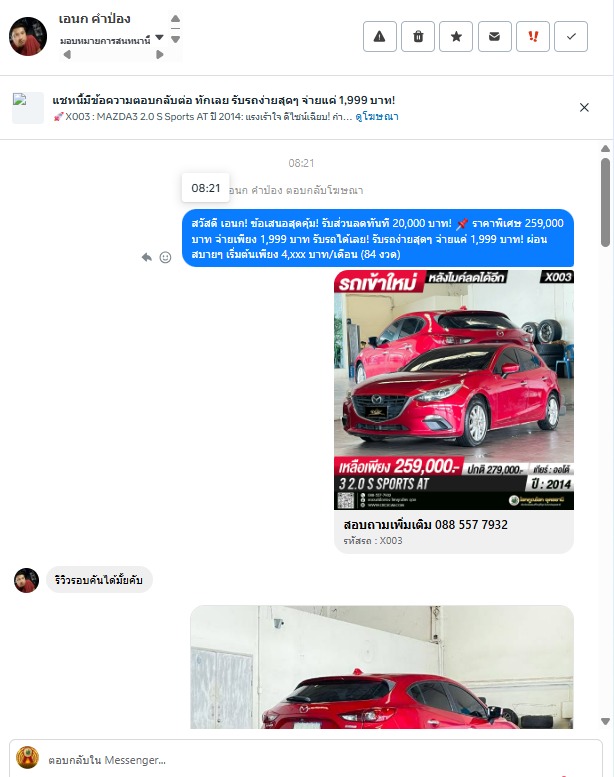Click the spam warning triangle icon
Viewport: 614px width, 777px height.
(380, 37)
